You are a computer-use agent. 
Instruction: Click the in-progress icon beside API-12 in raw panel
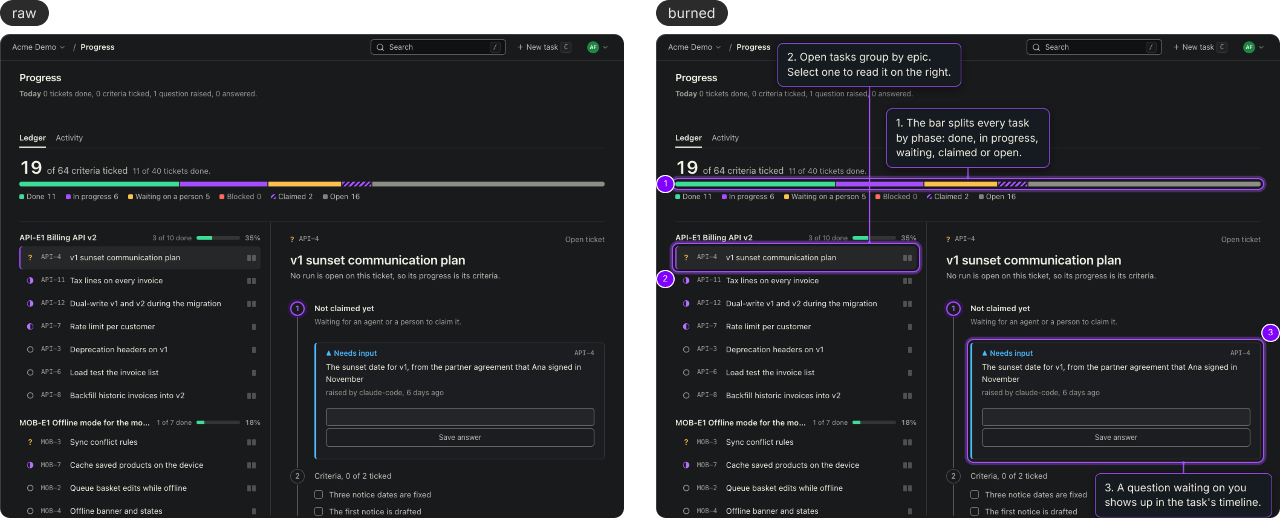(29, 304)
